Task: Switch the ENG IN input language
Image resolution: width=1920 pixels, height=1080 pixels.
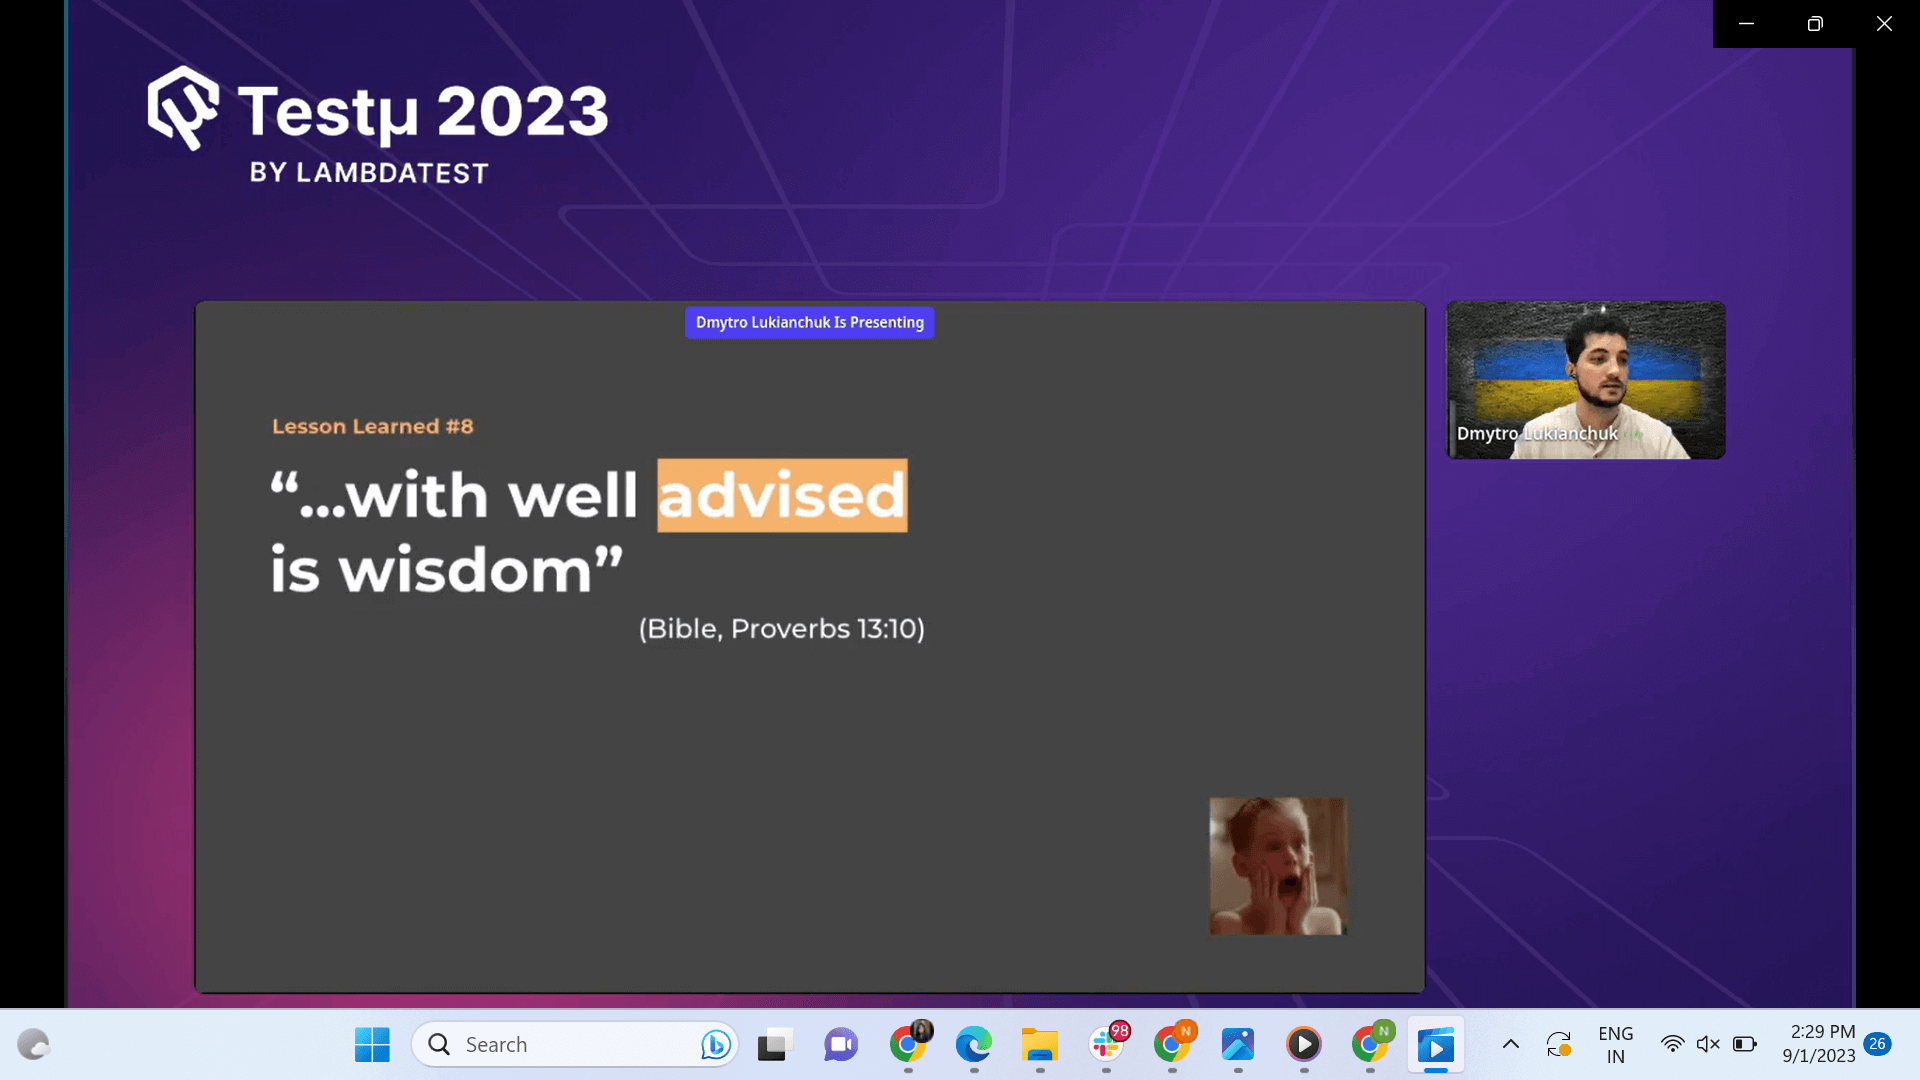Action: pyautogui.click(x=1616, y=1043)
